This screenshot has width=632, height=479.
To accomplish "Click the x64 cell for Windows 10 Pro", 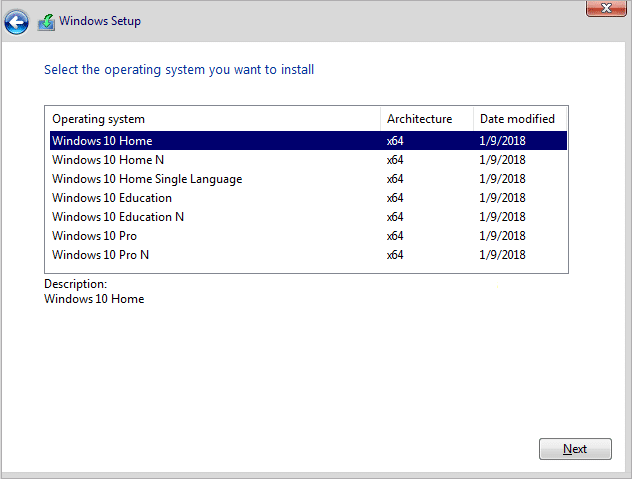I will point(395,236).
